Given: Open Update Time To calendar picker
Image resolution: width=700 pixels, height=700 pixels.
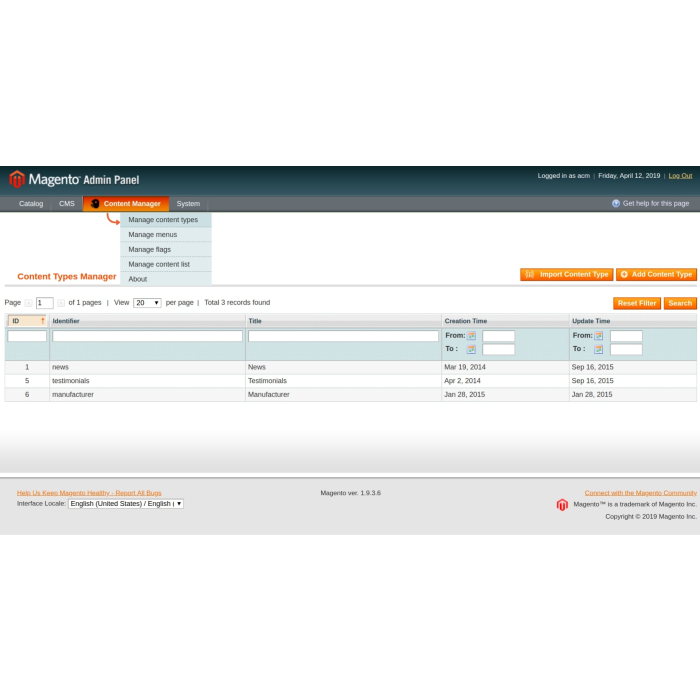Looking at the screenshot, I should [x=599, y=349].
